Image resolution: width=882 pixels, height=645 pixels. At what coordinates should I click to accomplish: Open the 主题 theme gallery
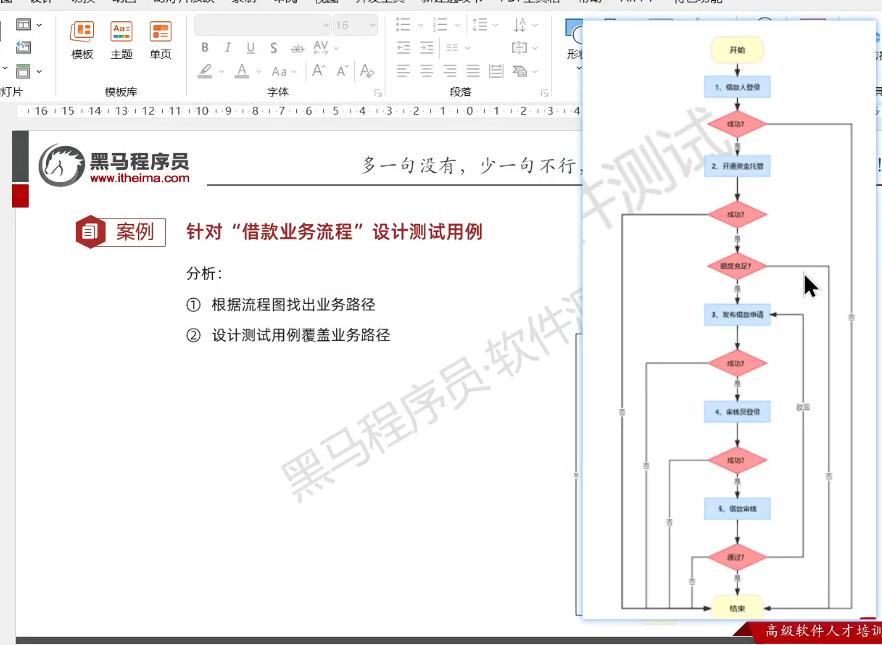click(x=121, y=40)
